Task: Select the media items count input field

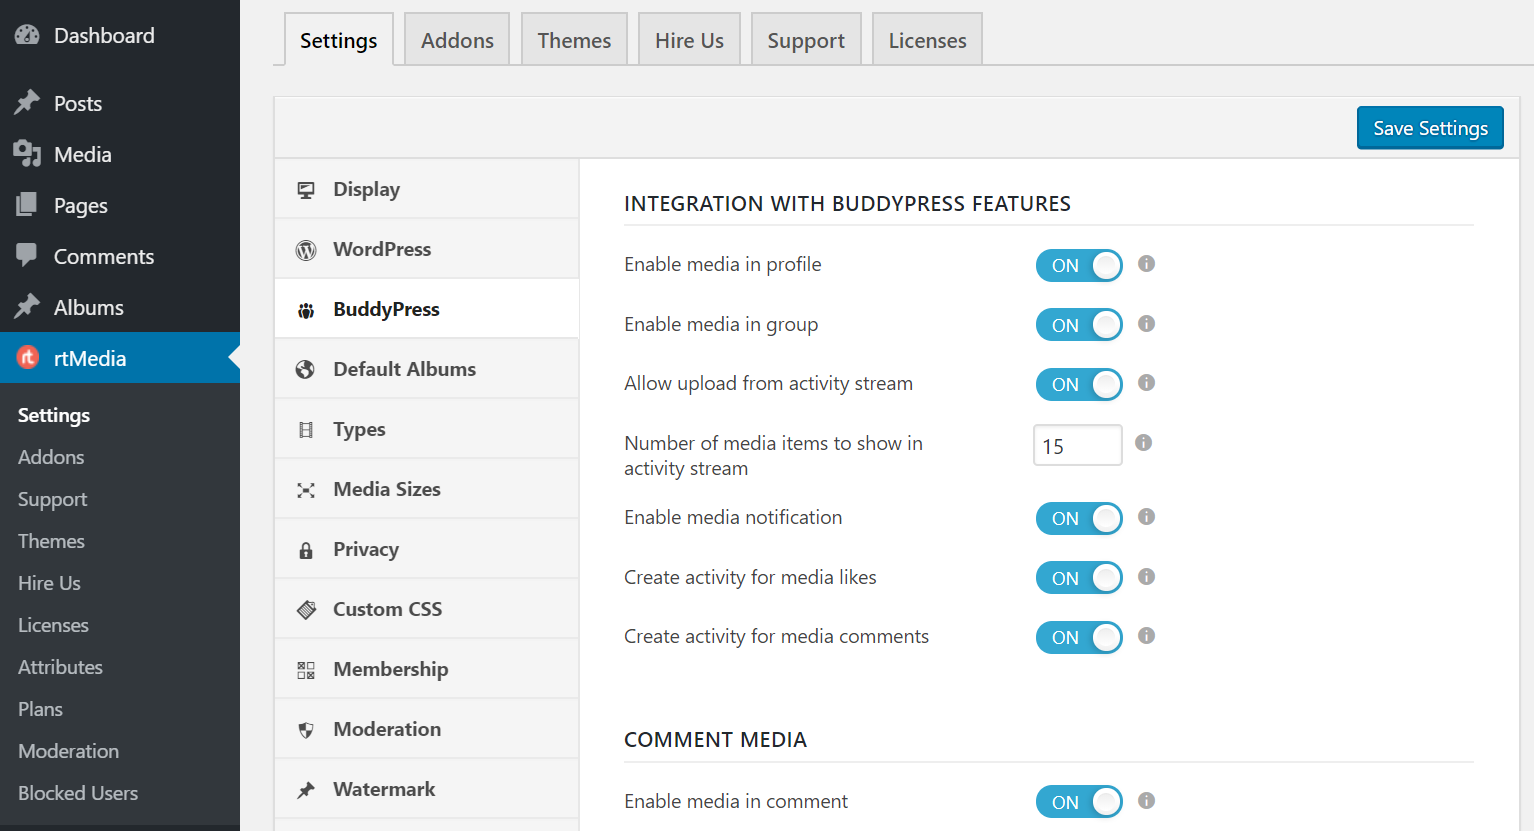Action: (x=1077, y=444)
